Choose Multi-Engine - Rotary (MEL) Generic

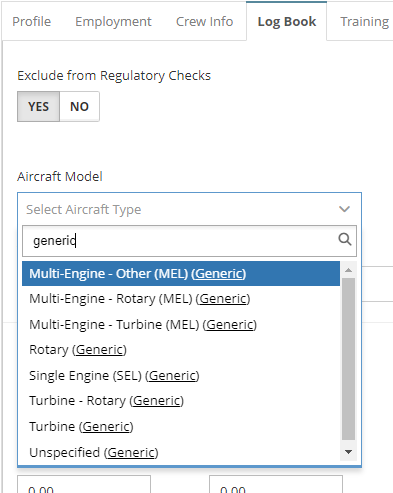pos(181,299)
